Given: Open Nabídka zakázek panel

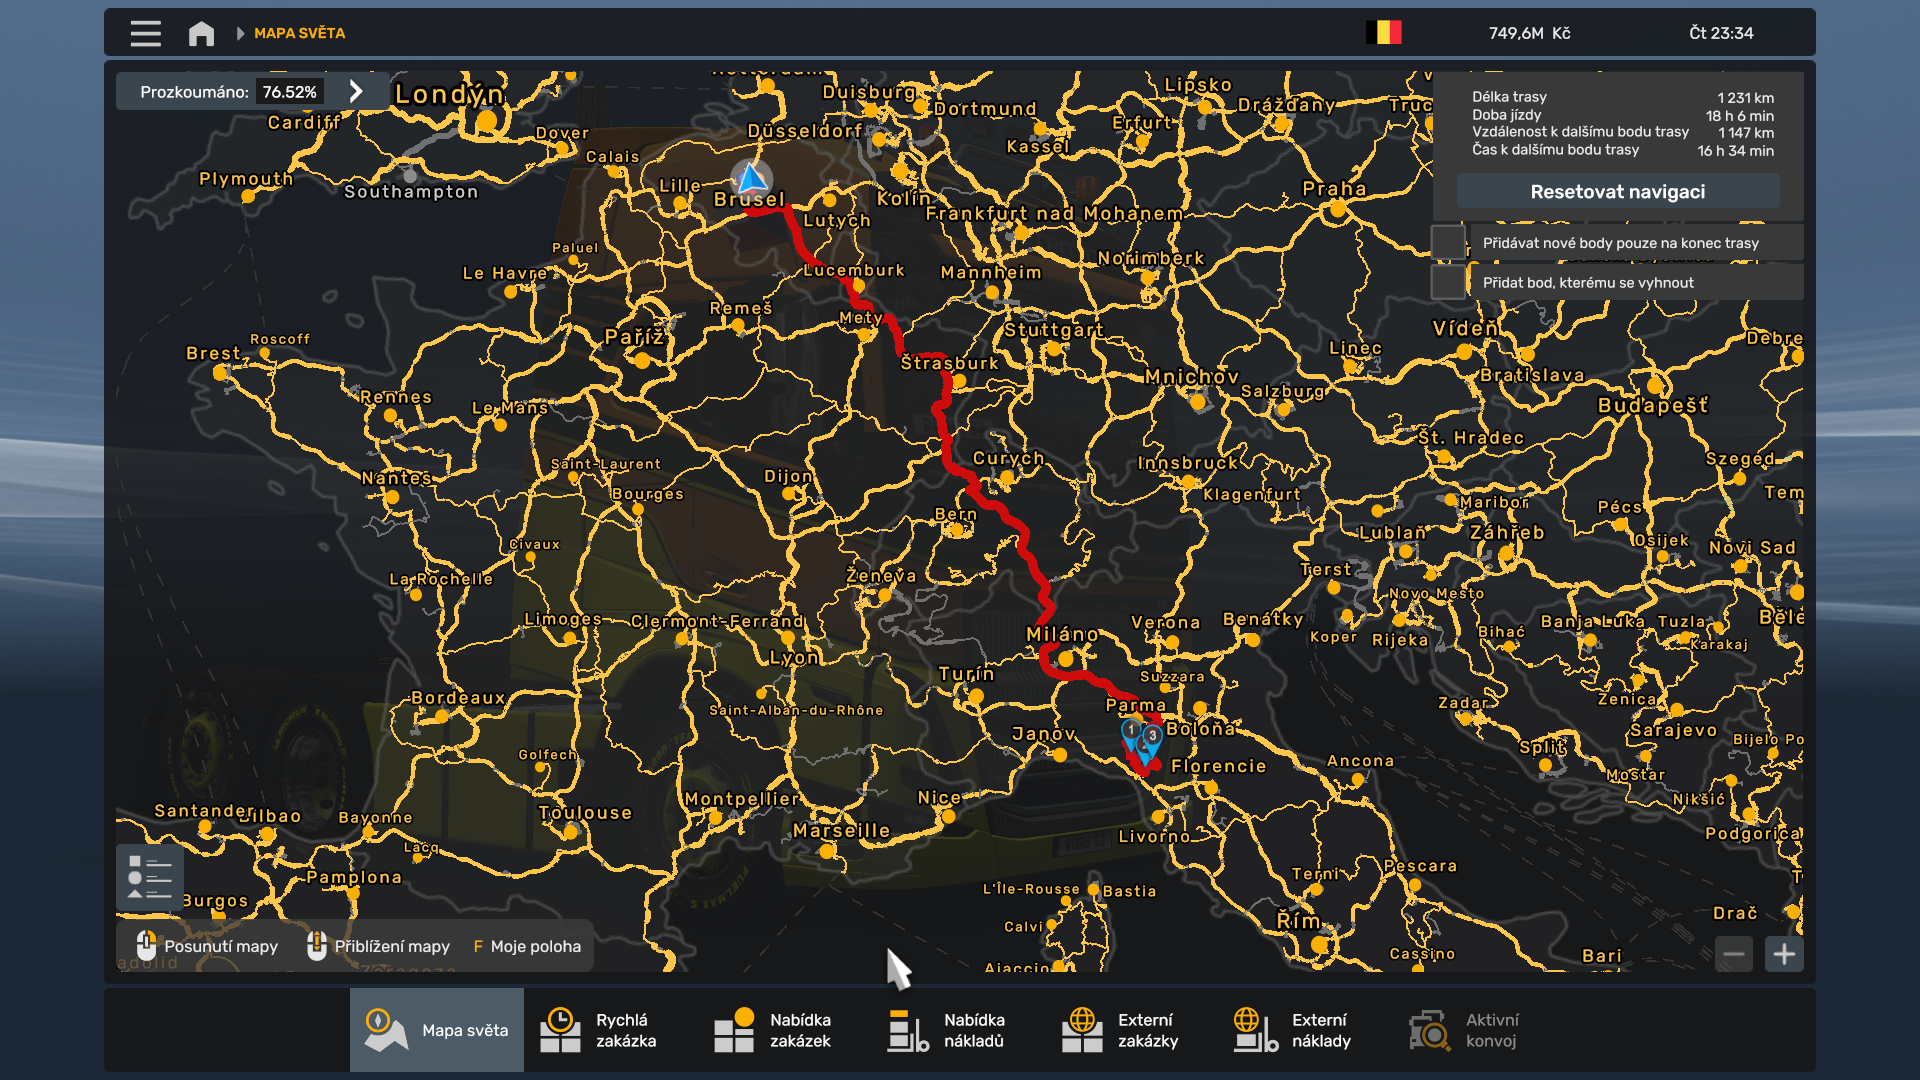Looking at the screenshot, I should pyautogui.click(x=776, y=1029).
